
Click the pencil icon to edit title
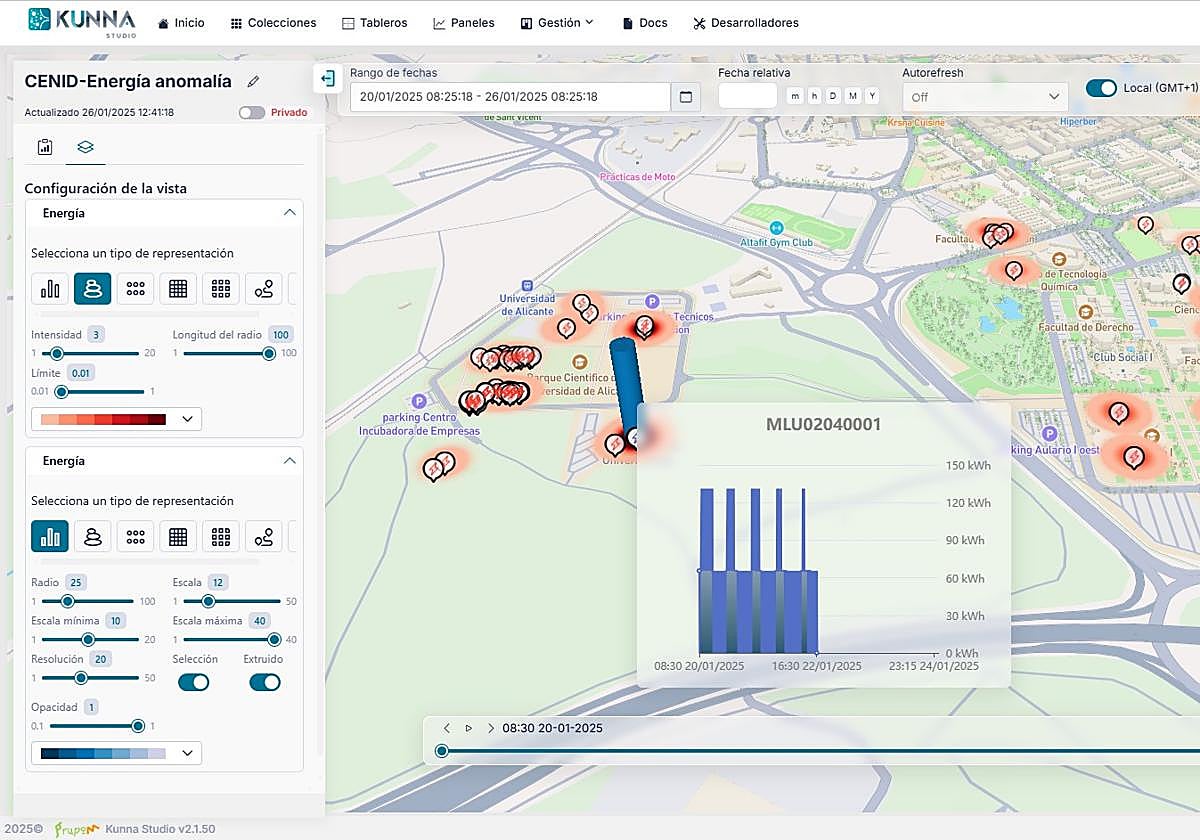coord(253,82)
